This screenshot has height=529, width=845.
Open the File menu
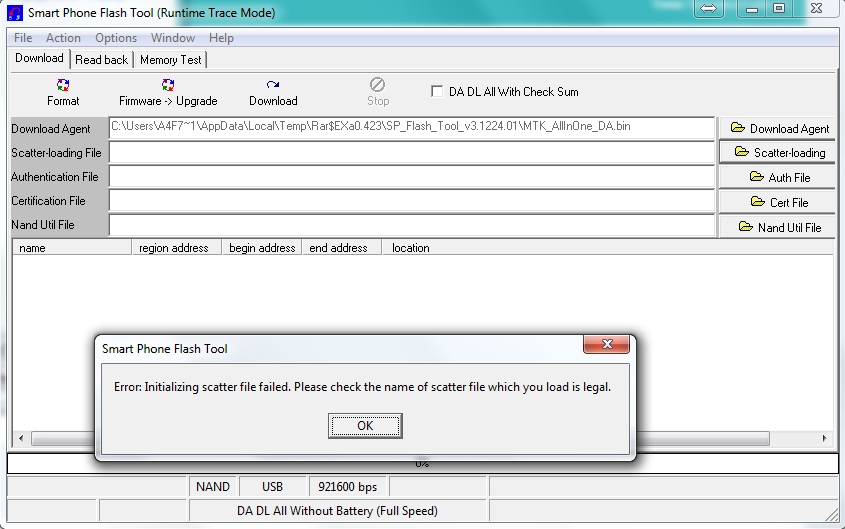tap(23, 38)
